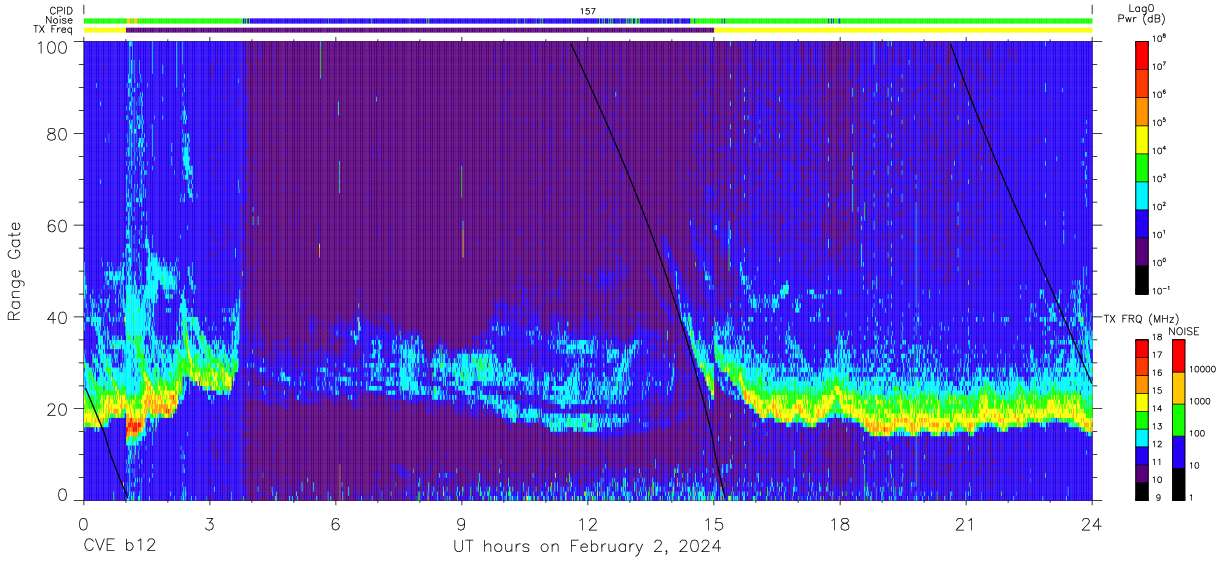
Task: Click x-axis hour tick label "3"
Action: (209, 523)
